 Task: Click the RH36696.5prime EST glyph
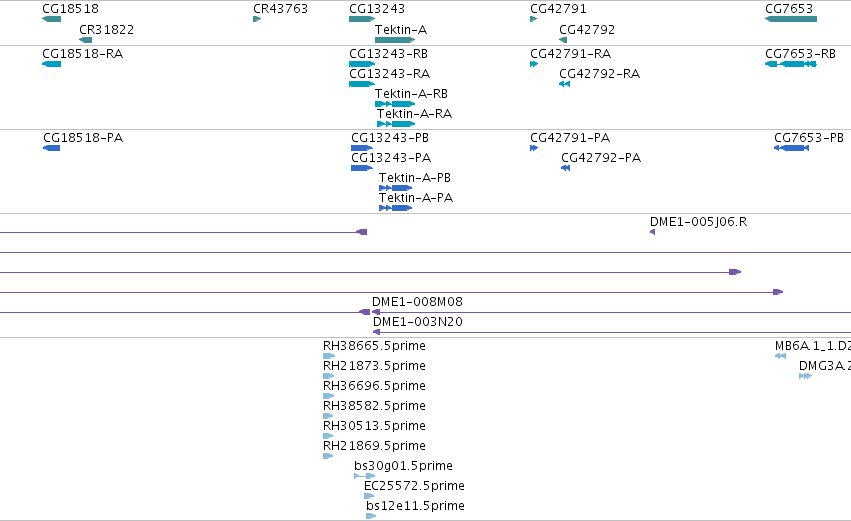click(328, 396)
